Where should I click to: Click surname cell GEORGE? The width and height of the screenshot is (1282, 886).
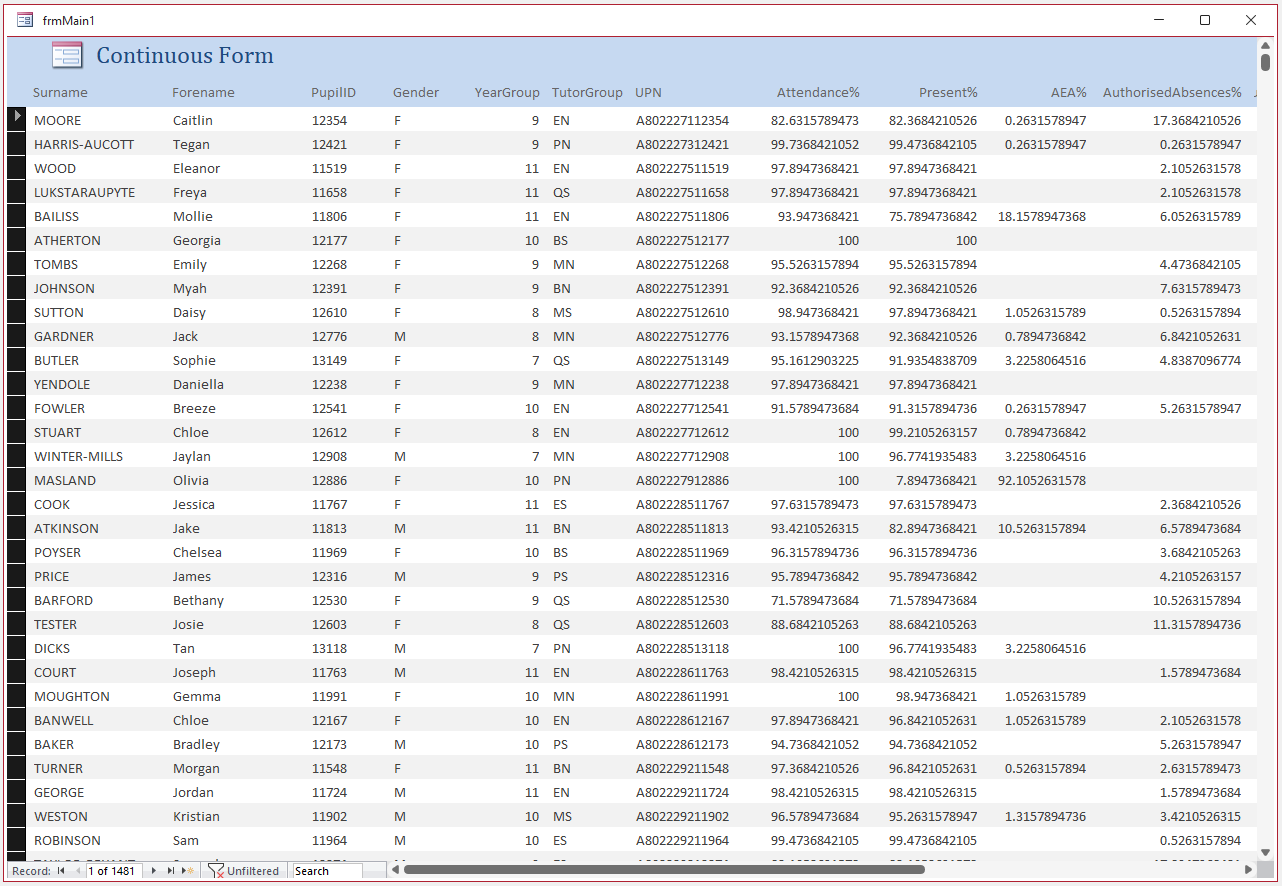point(59,792)
